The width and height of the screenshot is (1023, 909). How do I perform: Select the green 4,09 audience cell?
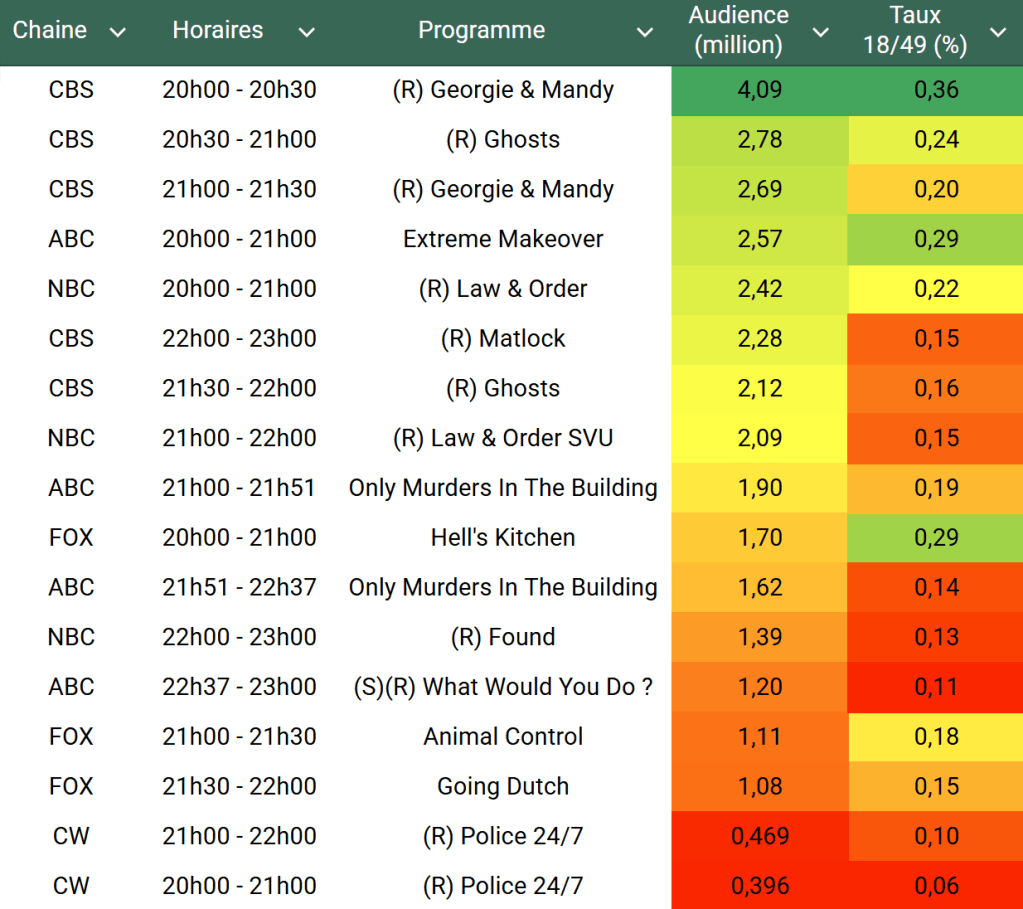(759, 90)
